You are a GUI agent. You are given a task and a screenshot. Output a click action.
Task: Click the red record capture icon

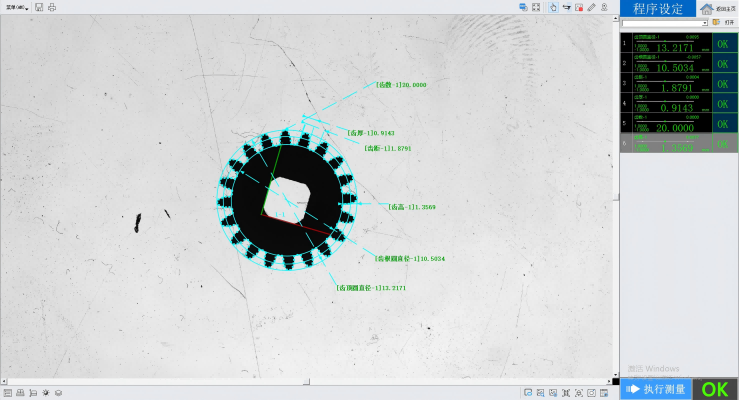click(x=578, y=7)
